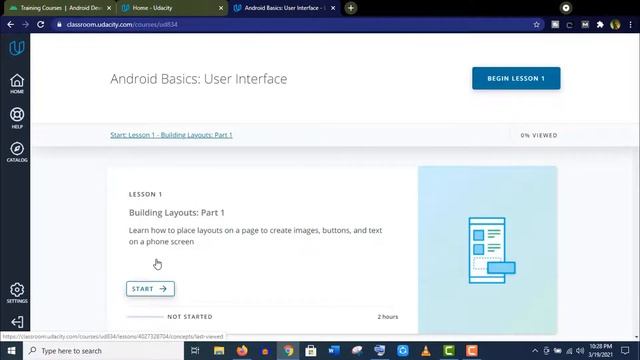Click the 0% Viewed label
The height and width of the screenshot is (360, 640).
pos(539,135)
